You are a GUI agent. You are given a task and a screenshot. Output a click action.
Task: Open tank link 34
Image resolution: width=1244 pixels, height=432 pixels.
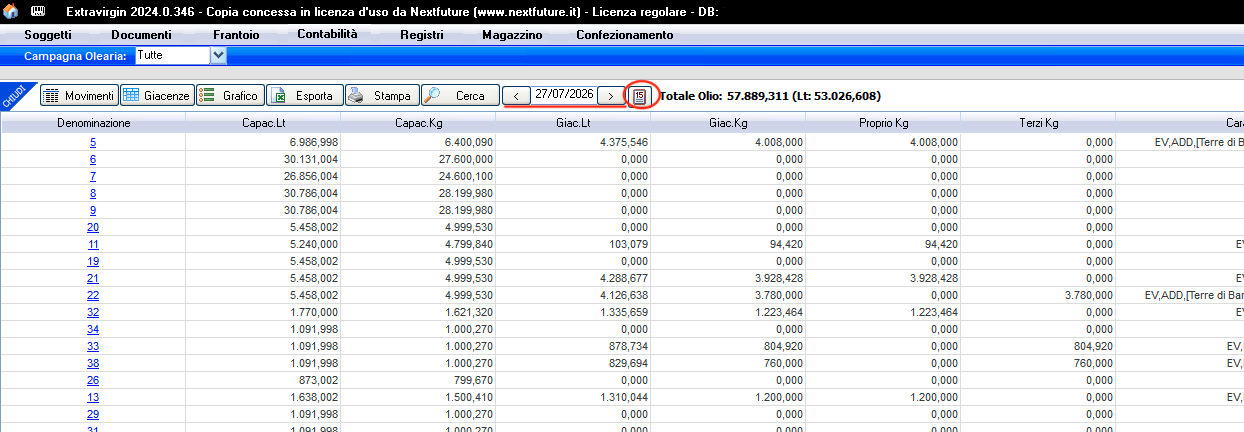93,329
